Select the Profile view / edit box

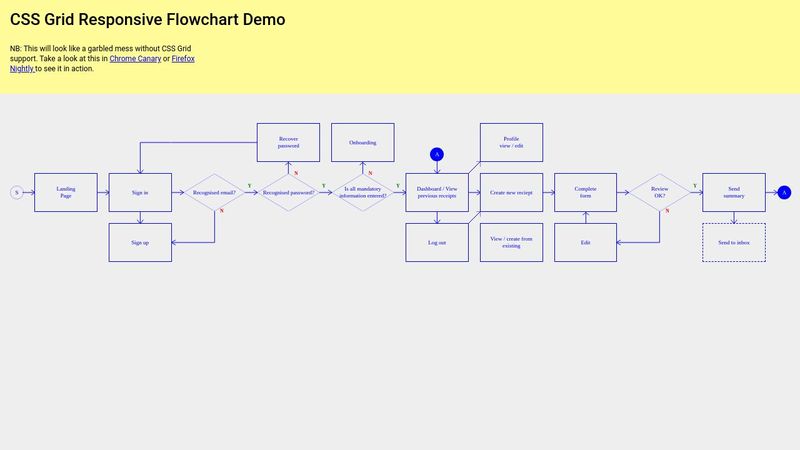pyautogui.click(x=511, y=142)
